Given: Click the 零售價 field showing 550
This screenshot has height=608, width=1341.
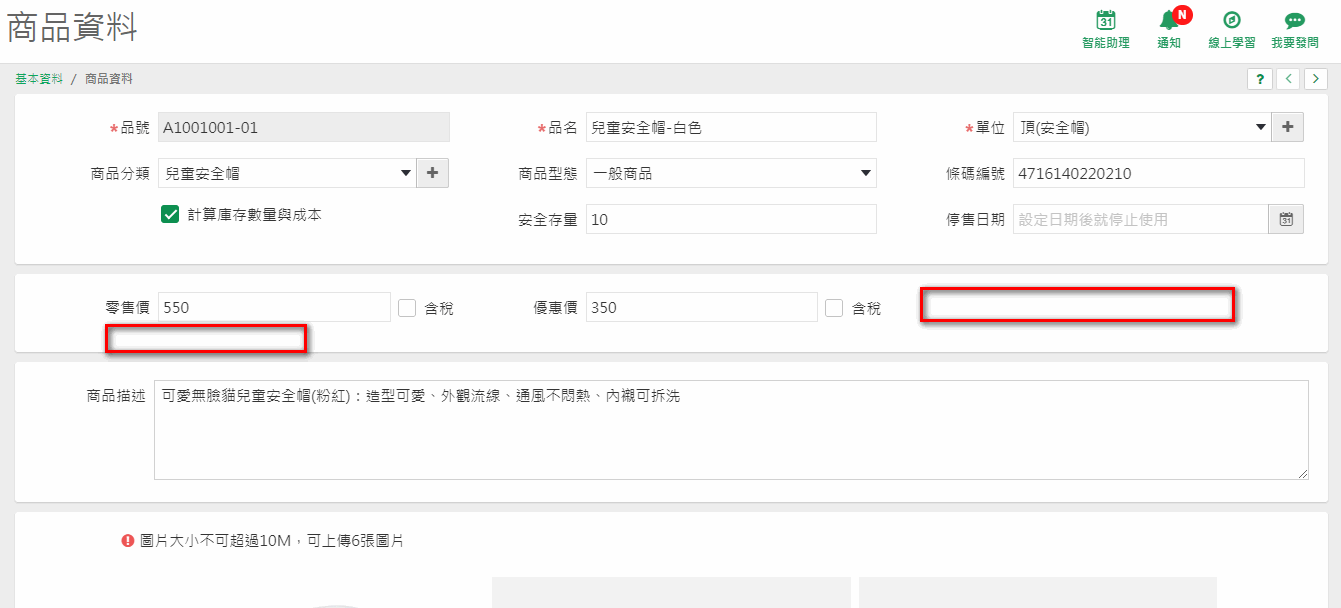Looking at the screenshot, I should point(274,307).
